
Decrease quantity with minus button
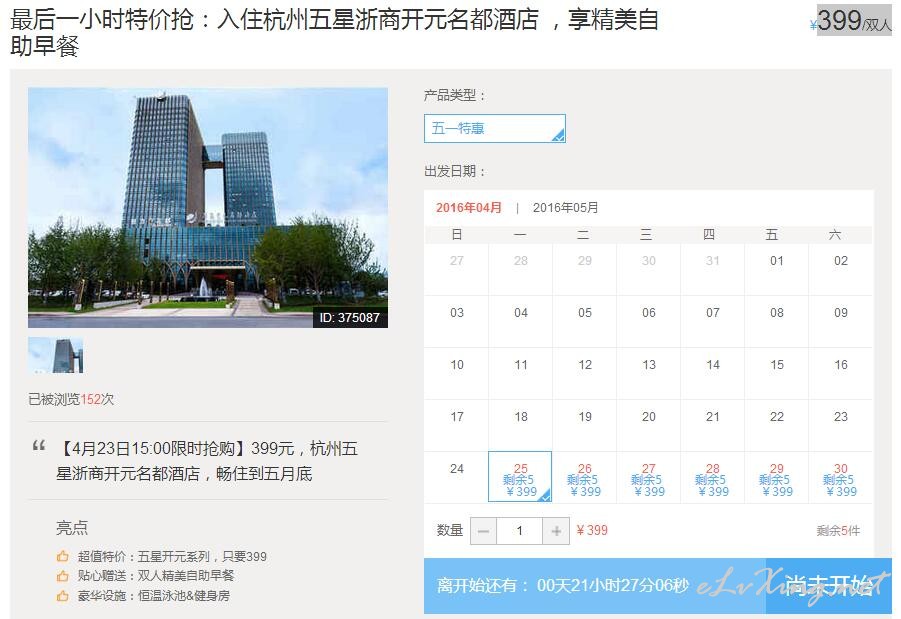click(483, 531)
